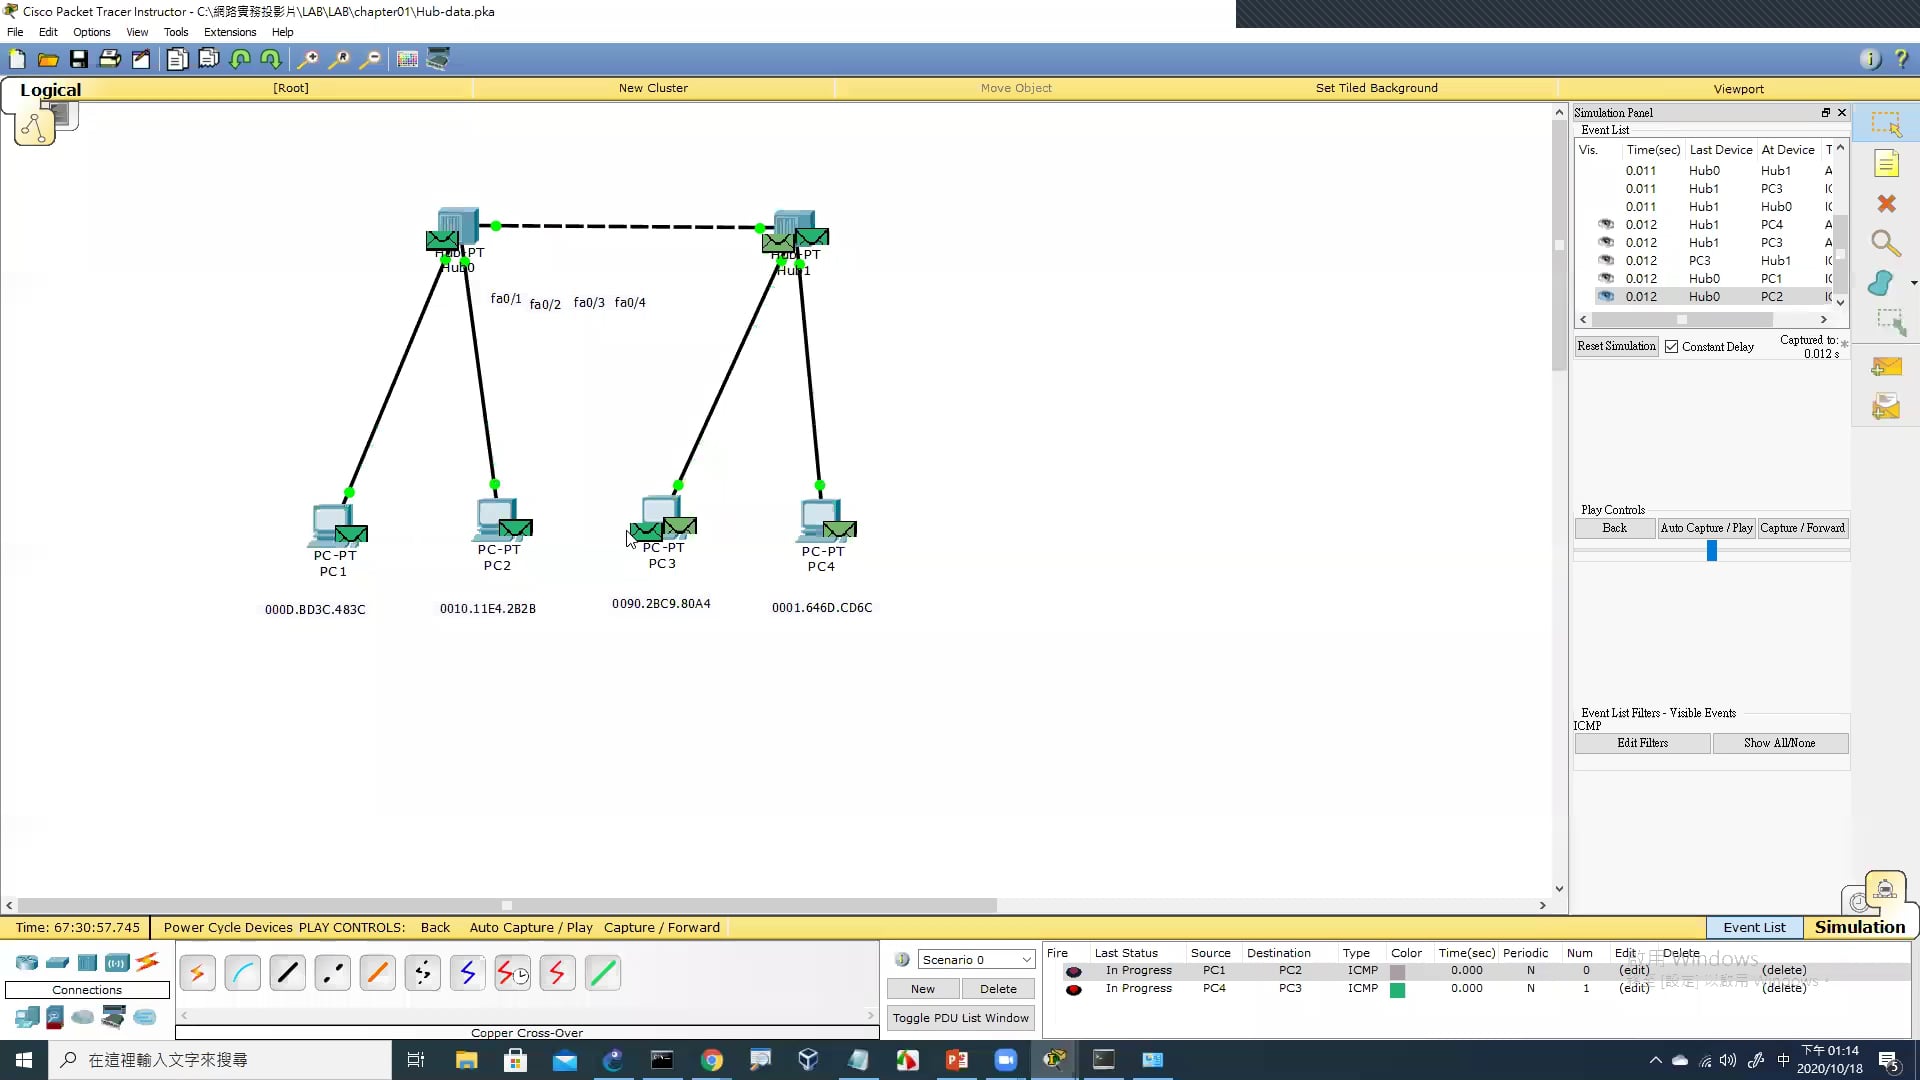
Task: Pick the automatic connection lightning bolt
Action: click(197, 972)
